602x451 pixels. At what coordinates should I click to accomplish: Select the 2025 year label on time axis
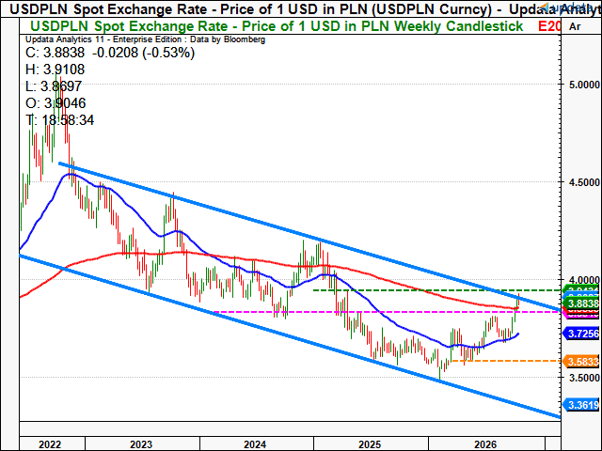(x=370, y=444)
